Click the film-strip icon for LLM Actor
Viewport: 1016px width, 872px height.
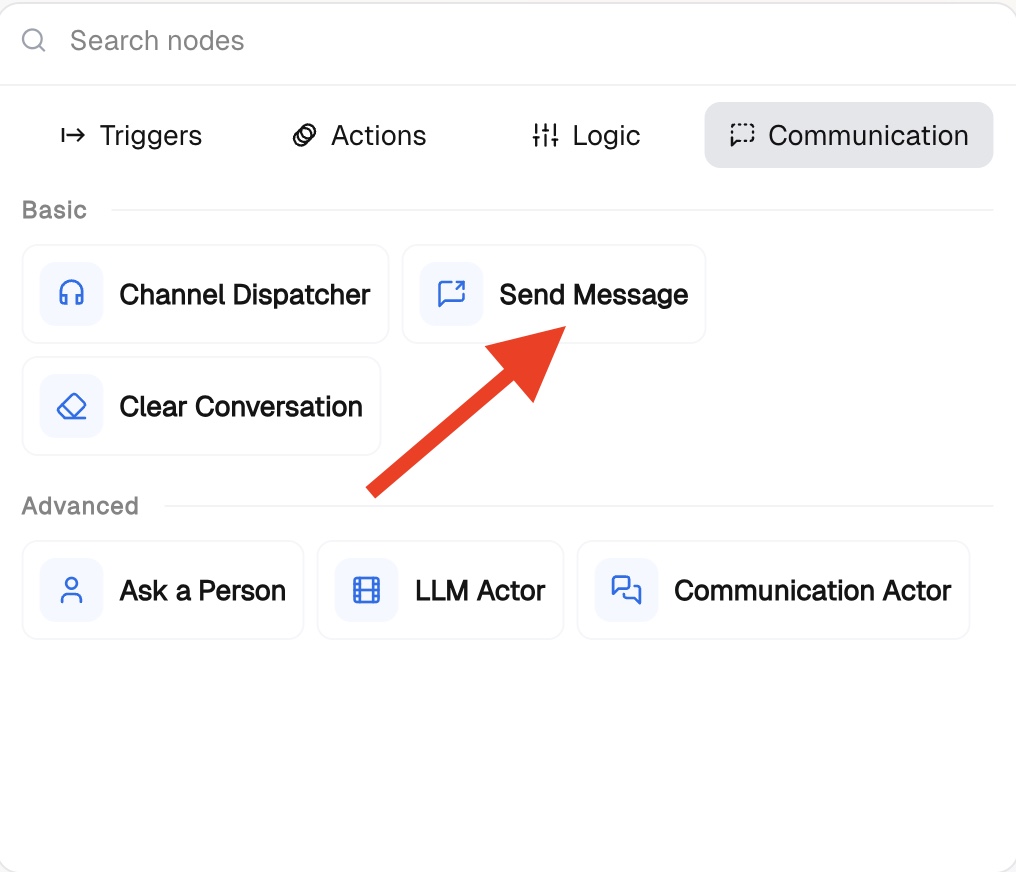367,590
